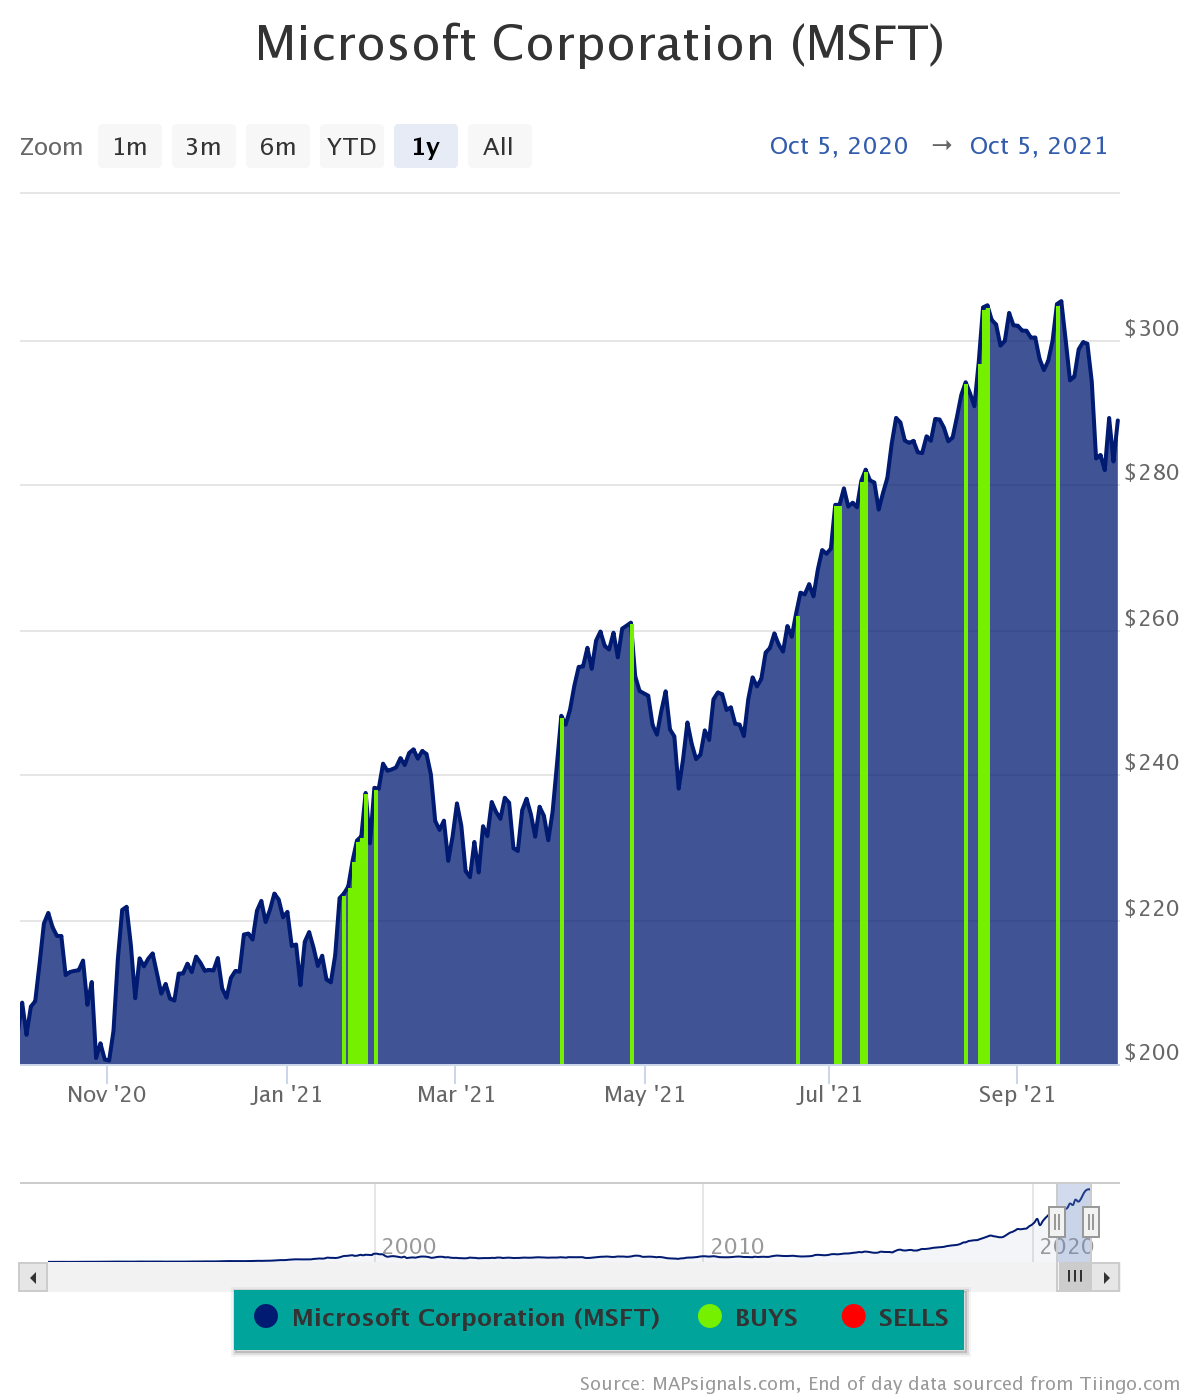This screenshot has width=1200, height=1400.
Task: Click the navigator scrollbar thumb
Action: [x=1075, y=1277]
